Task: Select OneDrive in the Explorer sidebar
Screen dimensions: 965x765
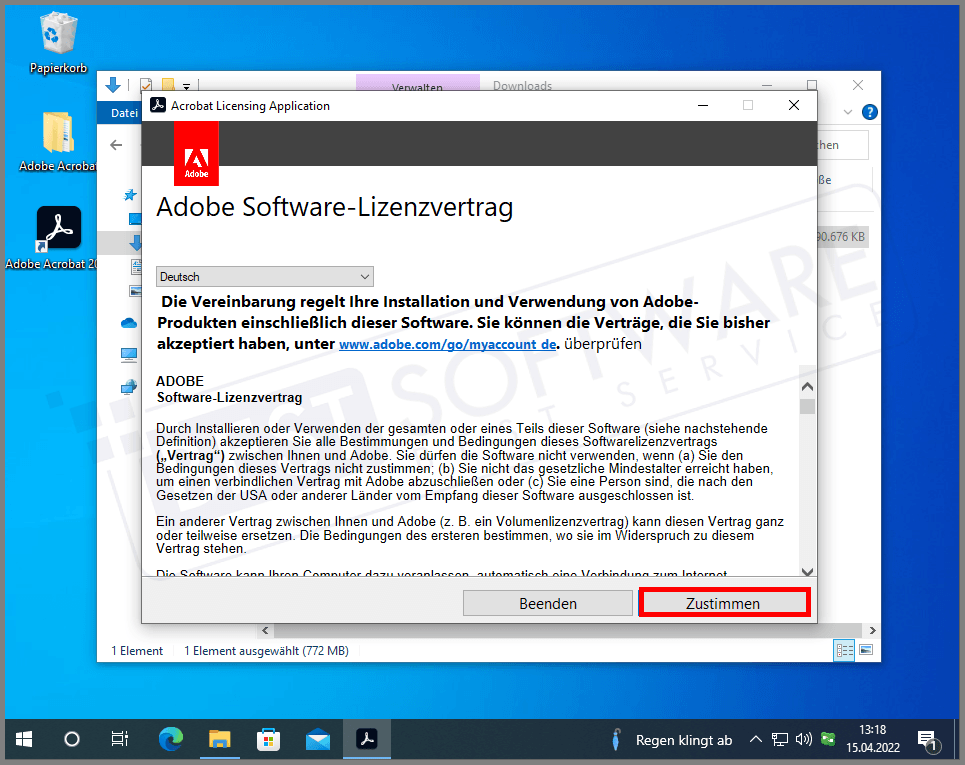Action: [x=128, y=323]
